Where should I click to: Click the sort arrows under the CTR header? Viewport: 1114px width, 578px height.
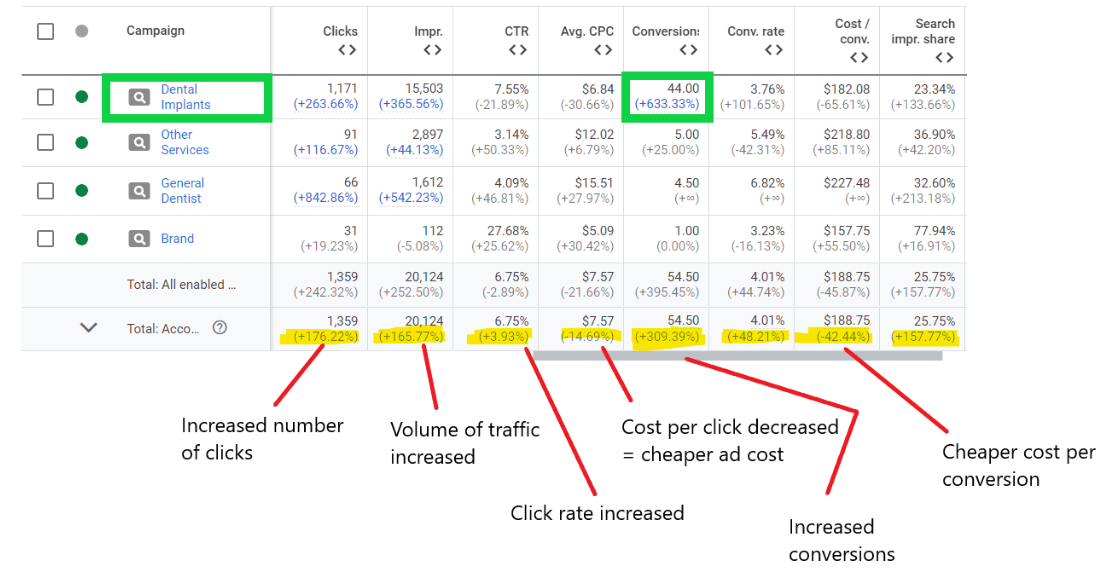[x=518, y=50]
